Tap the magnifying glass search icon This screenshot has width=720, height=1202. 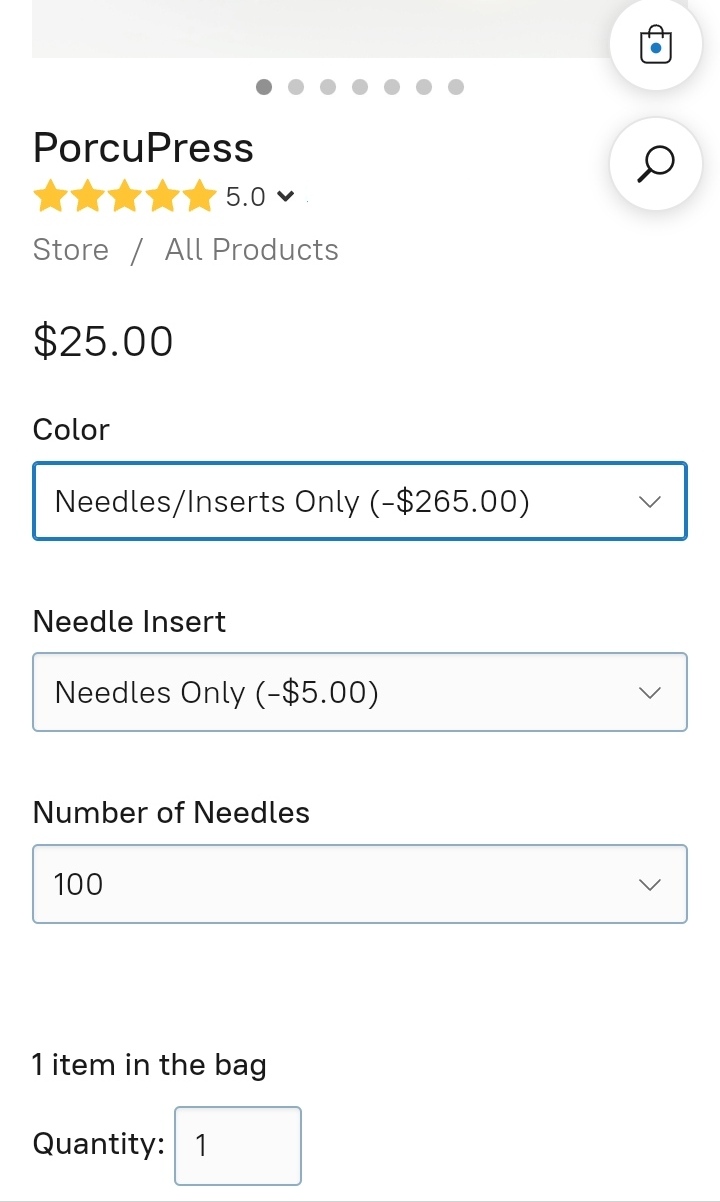coord(656,164)
